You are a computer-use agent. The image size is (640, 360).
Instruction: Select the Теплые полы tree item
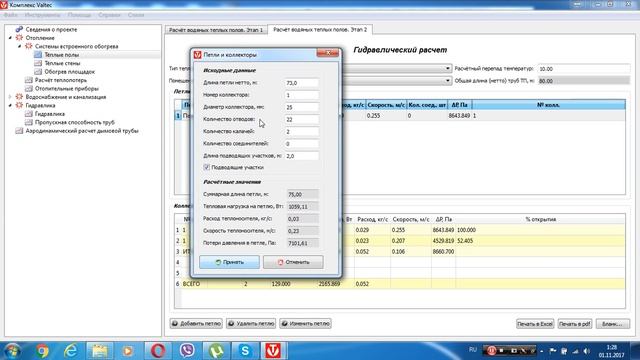62,55
